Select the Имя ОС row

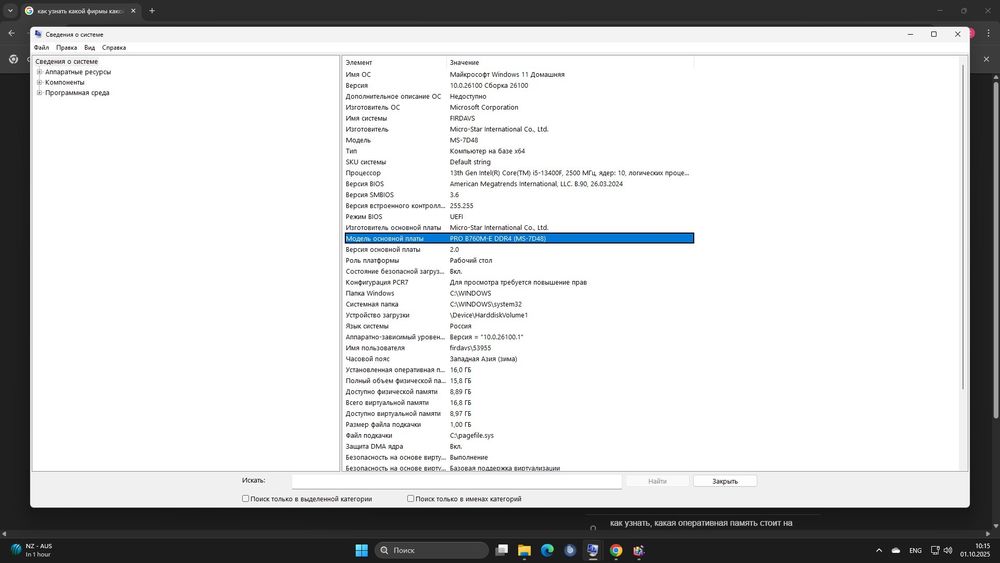click(x=518, y=75)
